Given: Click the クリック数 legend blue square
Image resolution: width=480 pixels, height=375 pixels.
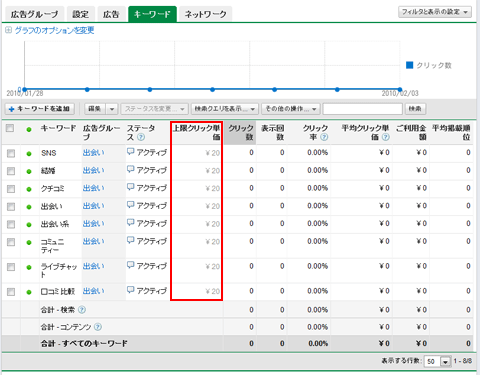Looking at the screenshot, I should tap(409, 65).
